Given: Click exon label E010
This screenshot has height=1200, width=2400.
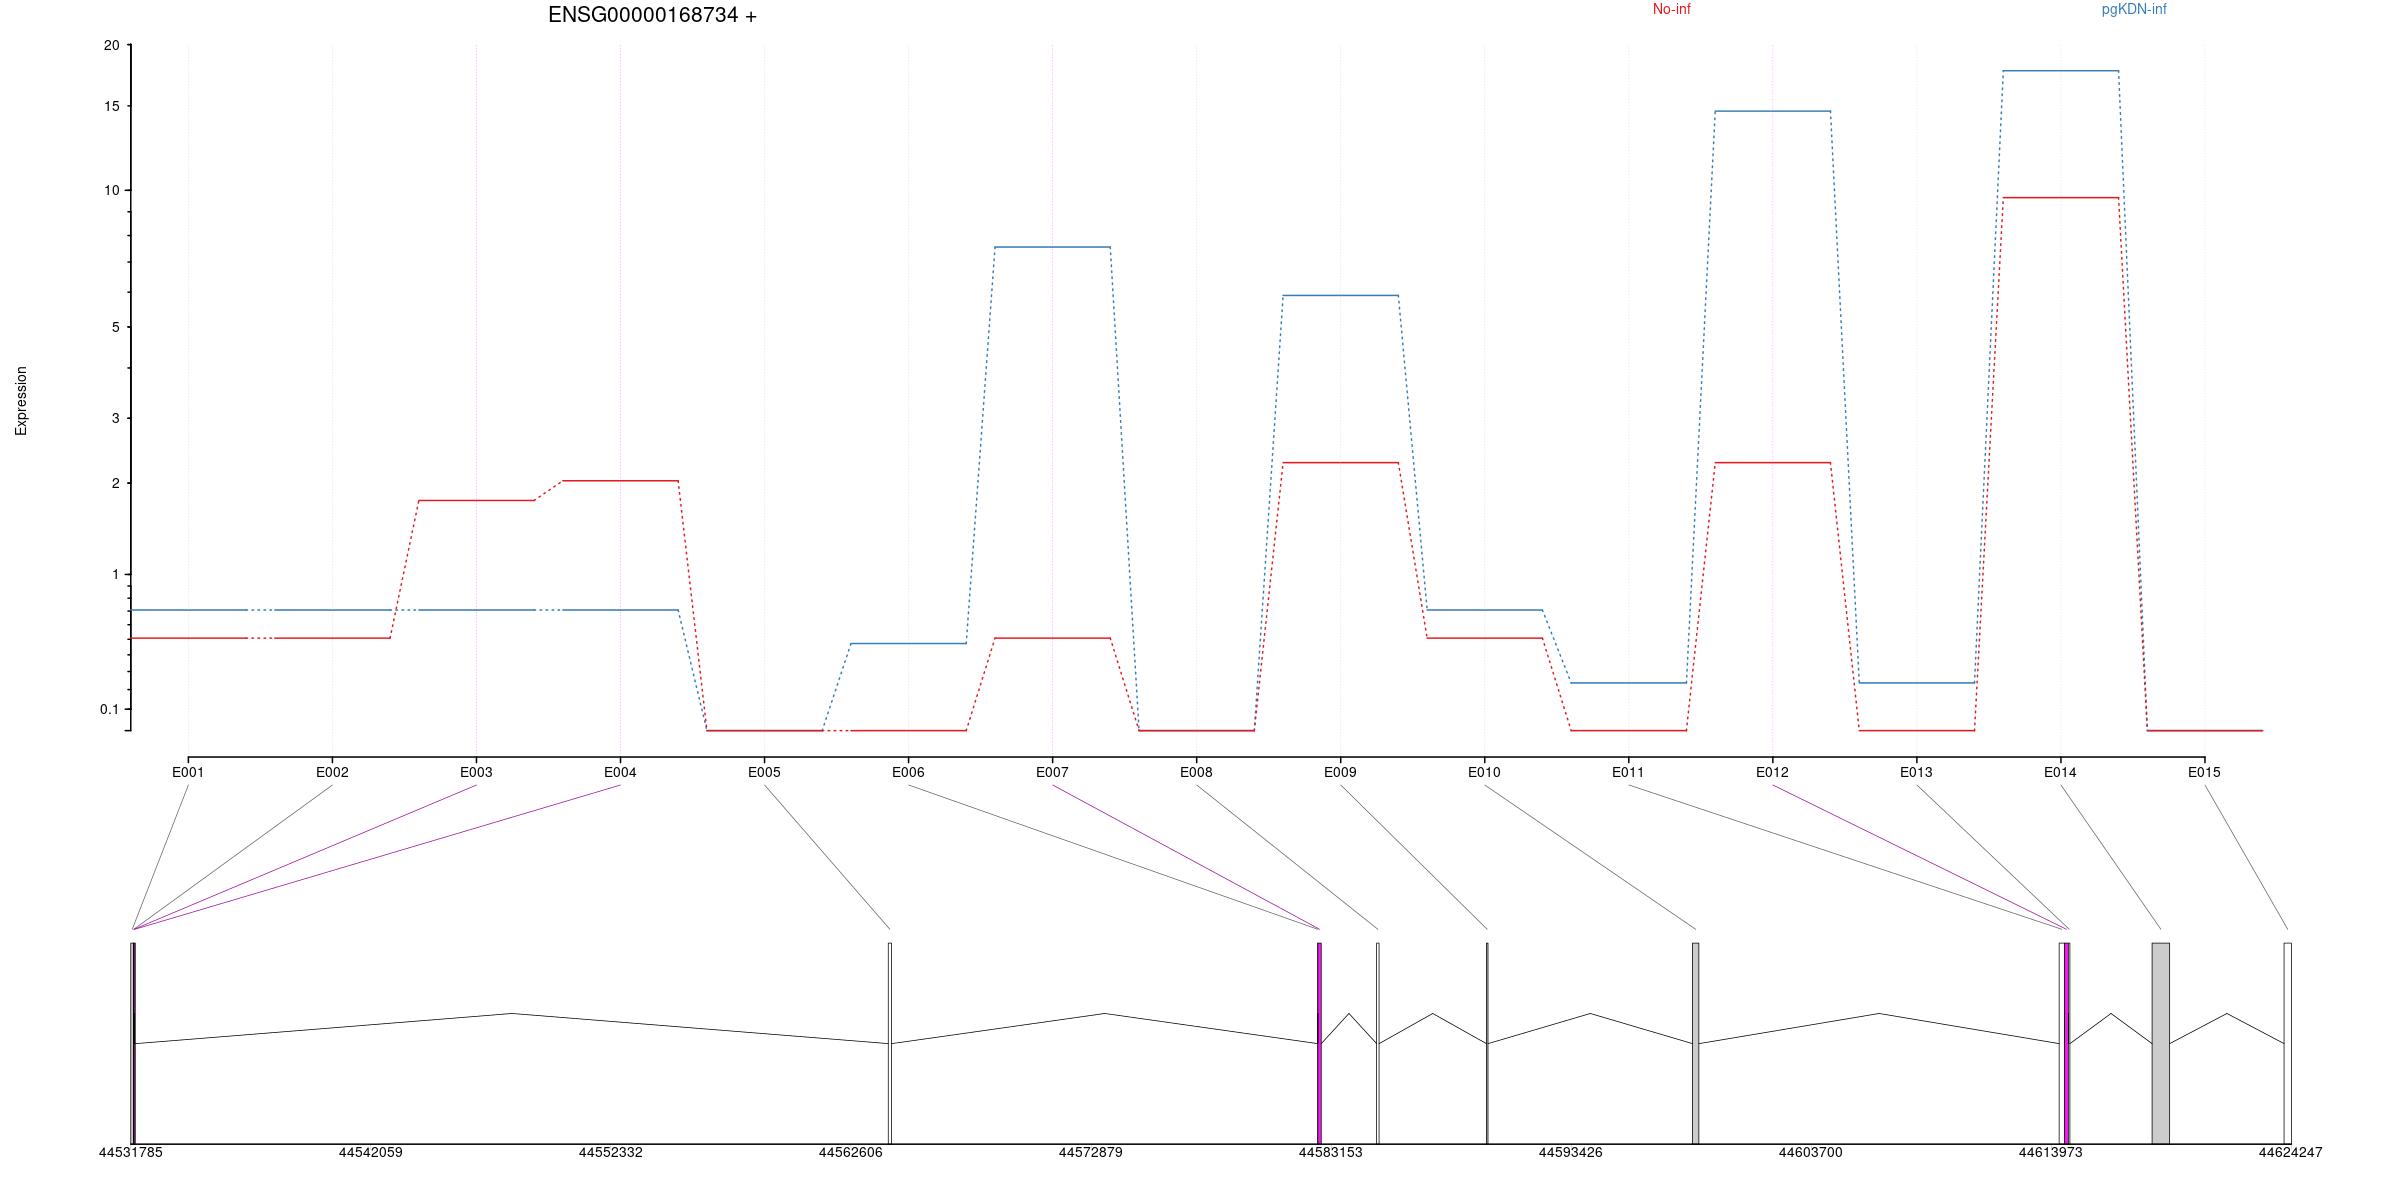Looking at the screenshot, I should coord(1484,772).
